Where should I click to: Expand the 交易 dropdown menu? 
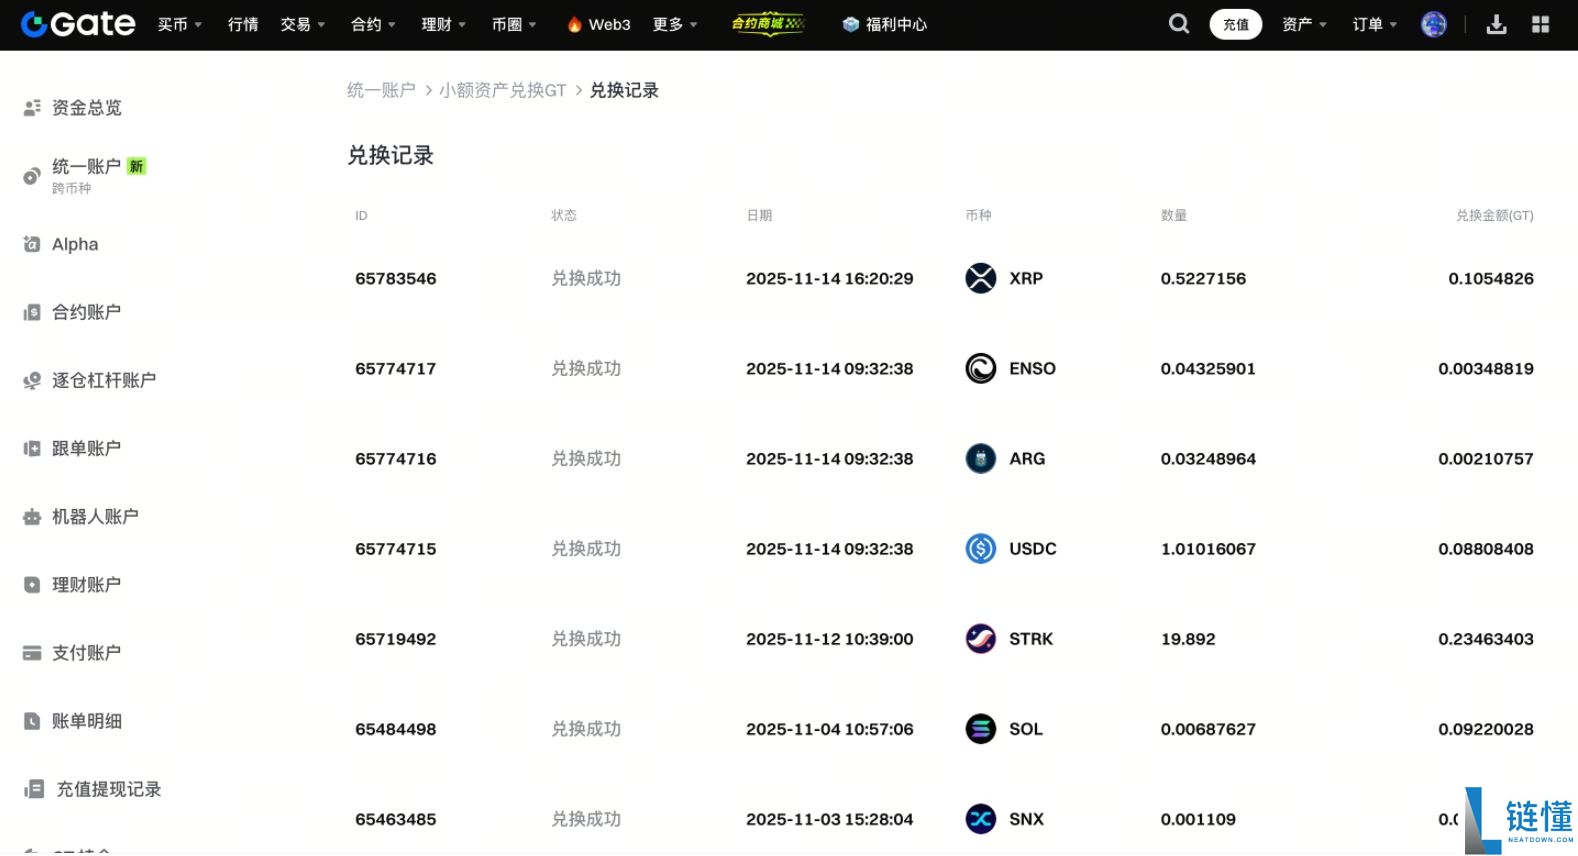click(303, 24)
